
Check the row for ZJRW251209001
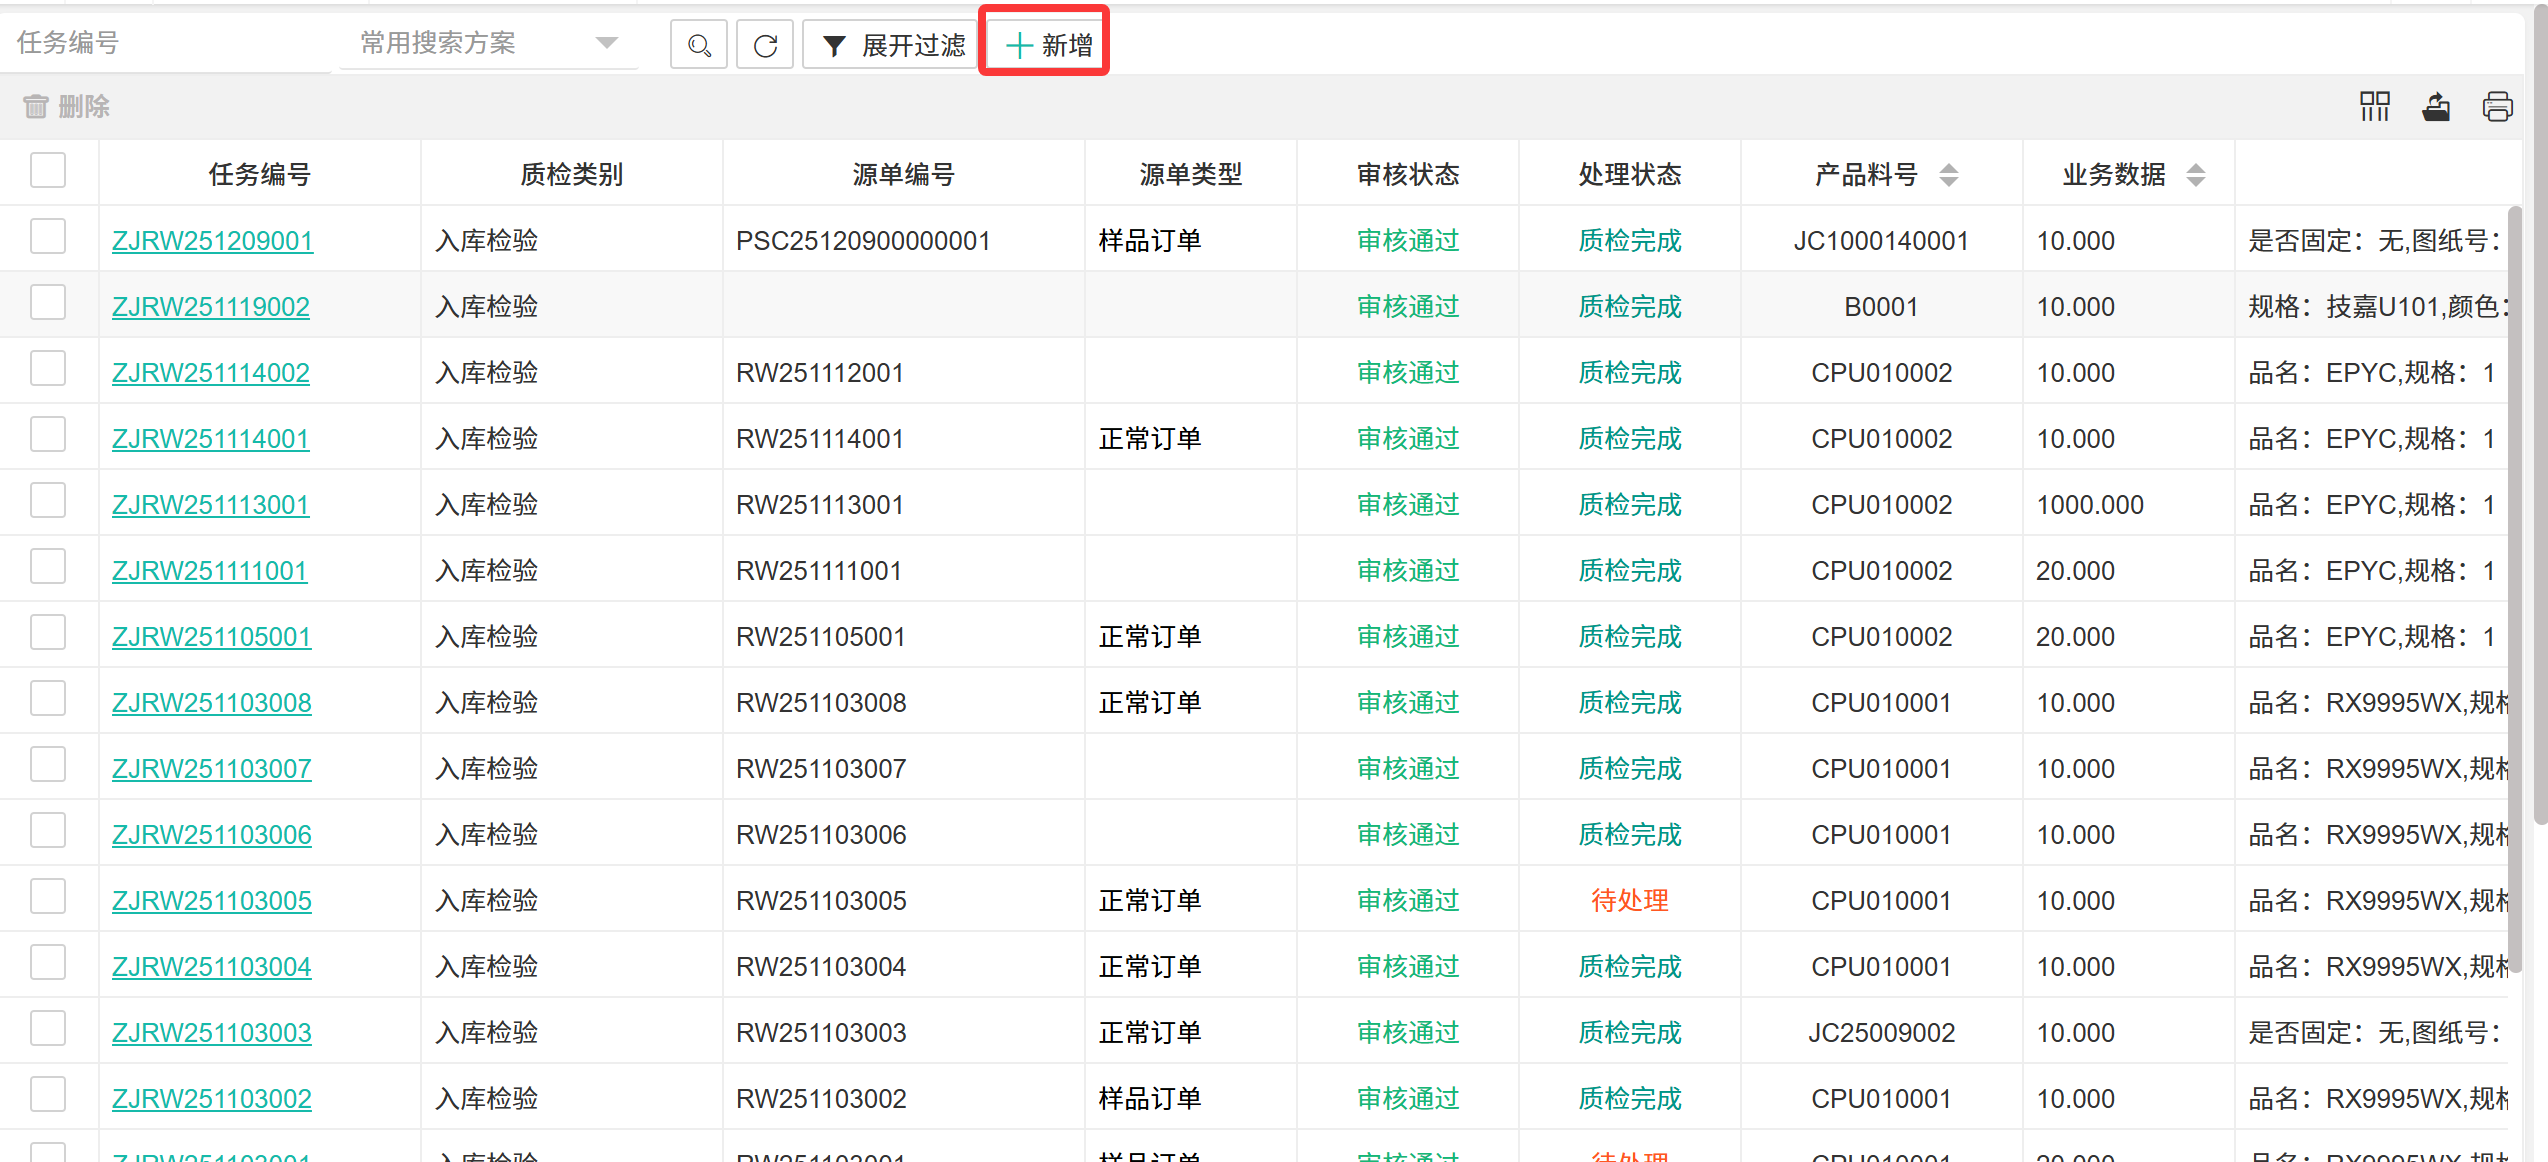[x=48, y=237]
